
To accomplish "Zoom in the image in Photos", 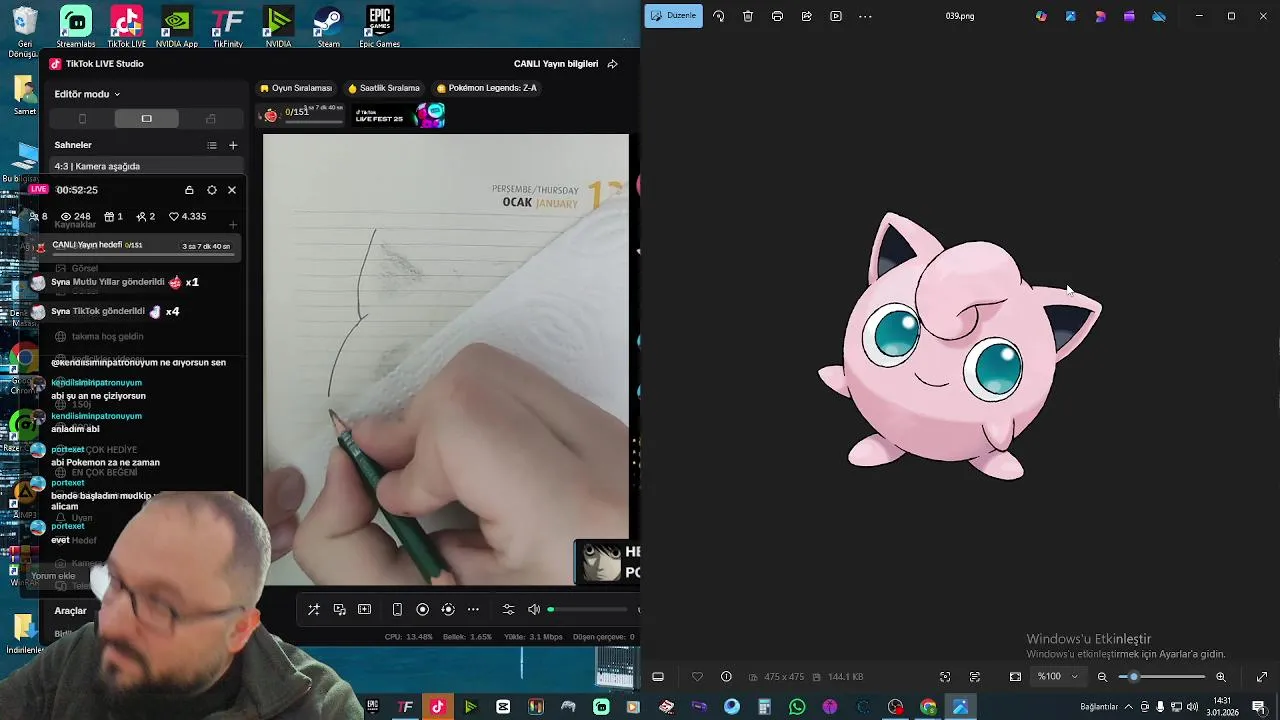I will (1221, 677).
